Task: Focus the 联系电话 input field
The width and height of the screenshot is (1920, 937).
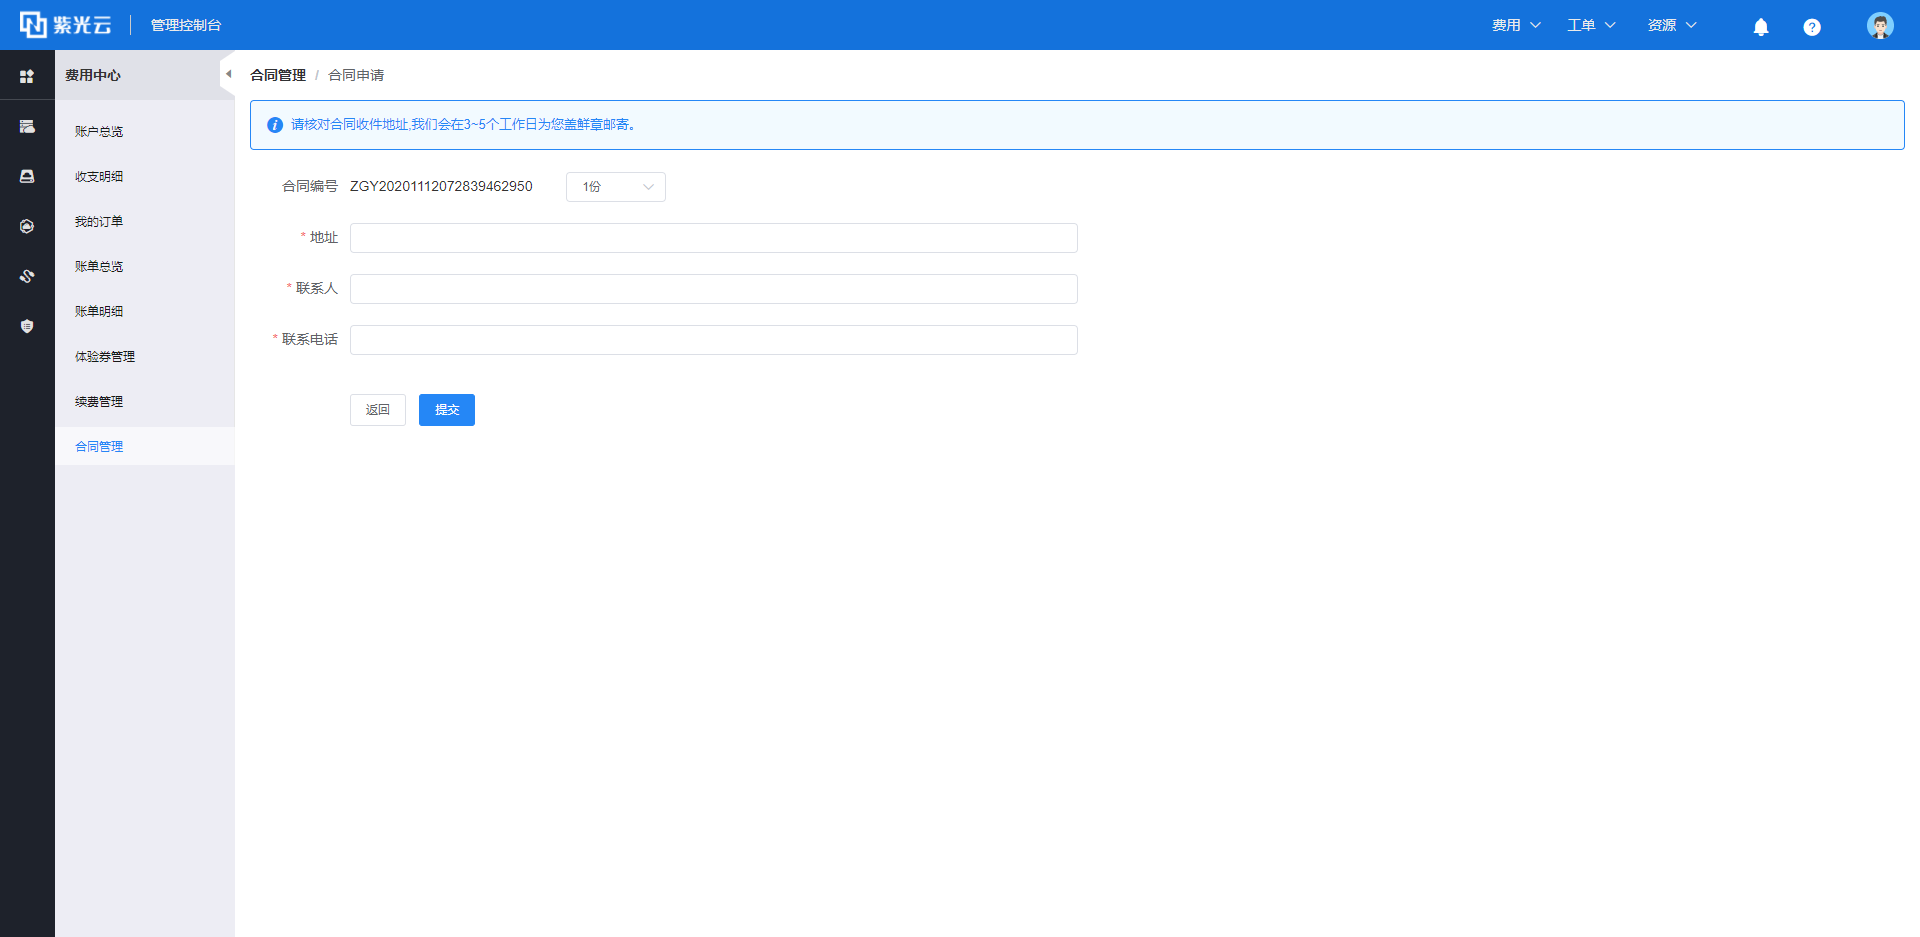Action: pyautogui.click(x=714, y=340)
